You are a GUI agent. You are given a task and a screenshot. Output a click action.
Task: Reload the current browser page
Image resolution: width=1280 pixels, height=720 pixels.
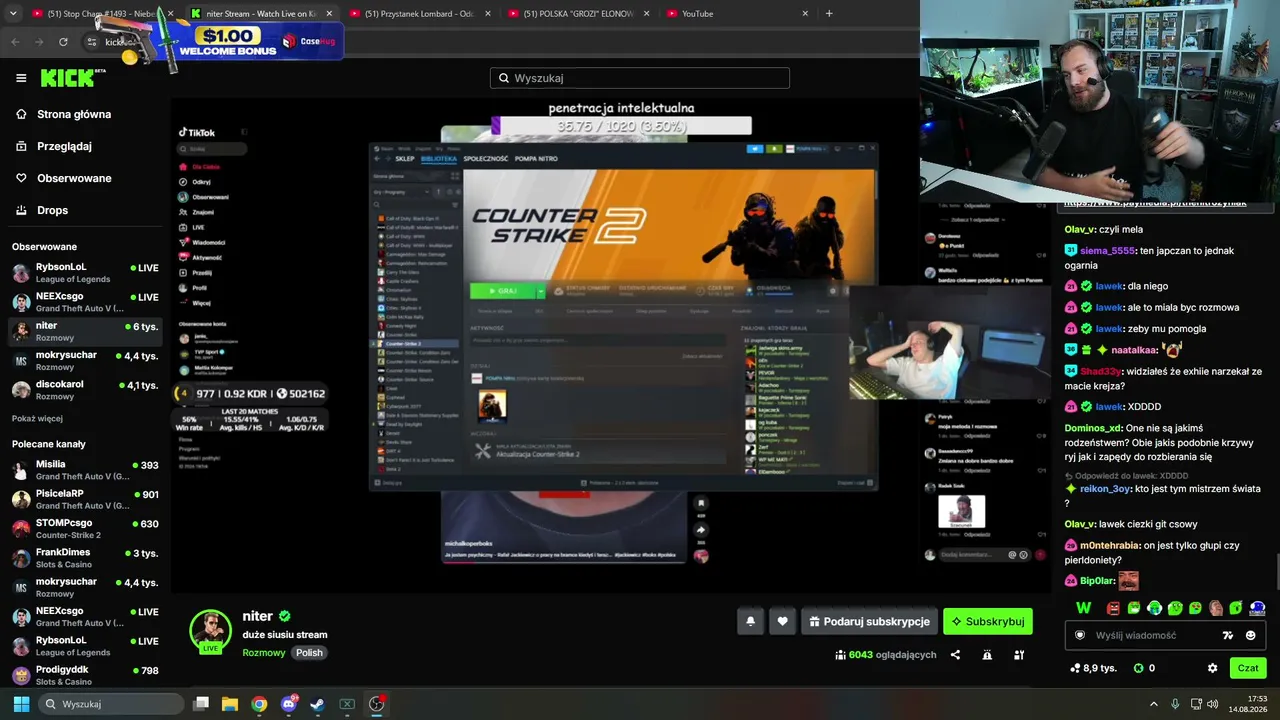pos(63,42)
